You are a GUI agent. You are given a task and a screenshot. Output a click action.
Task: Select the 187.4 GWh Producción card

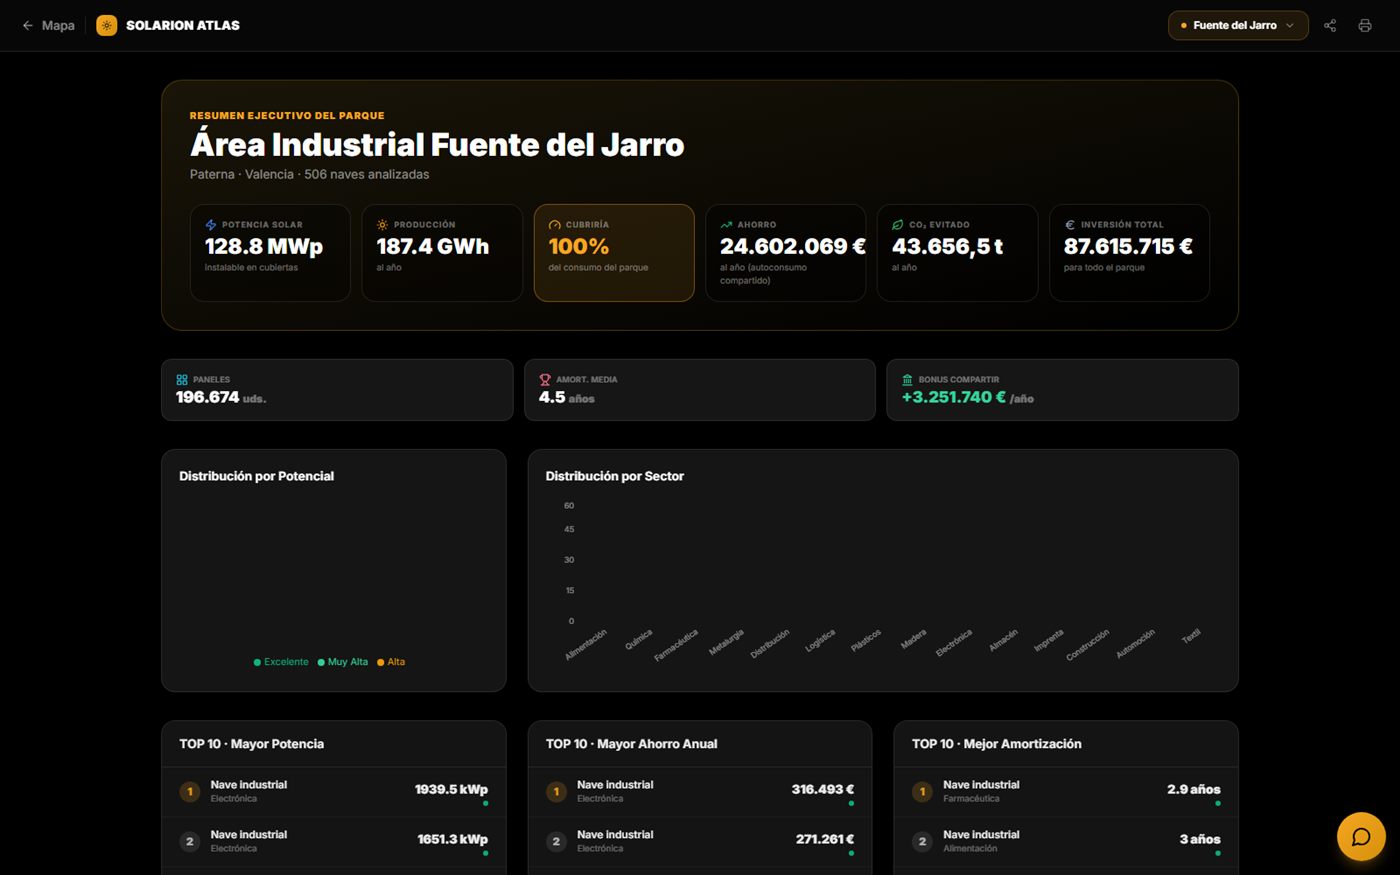click(x=442, y=253)
